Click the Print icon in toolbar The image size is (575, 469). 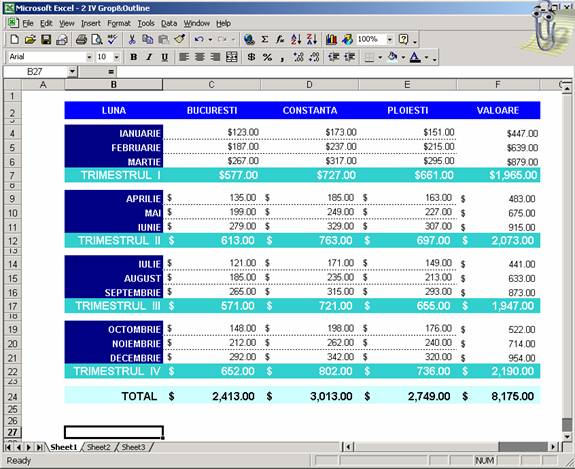click(x=81, y=39)
